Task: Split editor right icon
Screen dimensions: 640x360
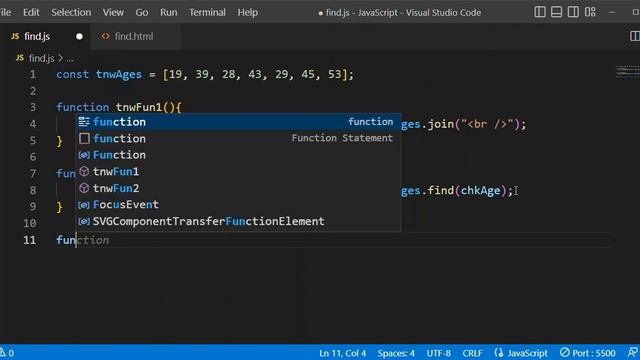Action: (x=635, y=36)
